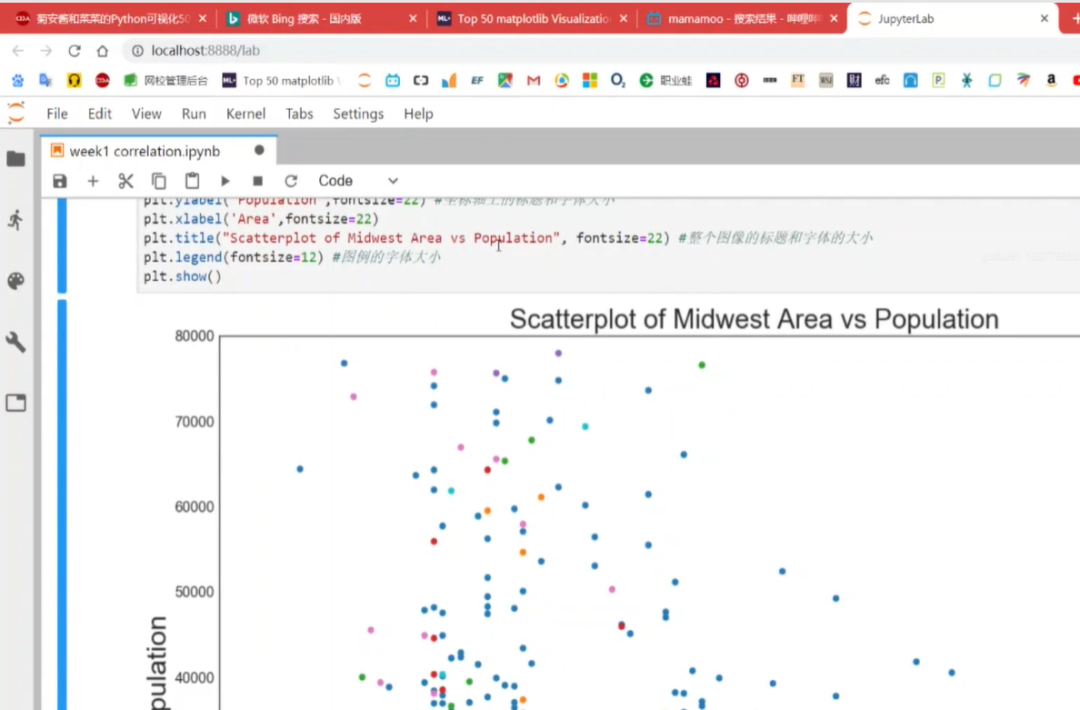Open the Gmail bookmark icon

[533, 81]
